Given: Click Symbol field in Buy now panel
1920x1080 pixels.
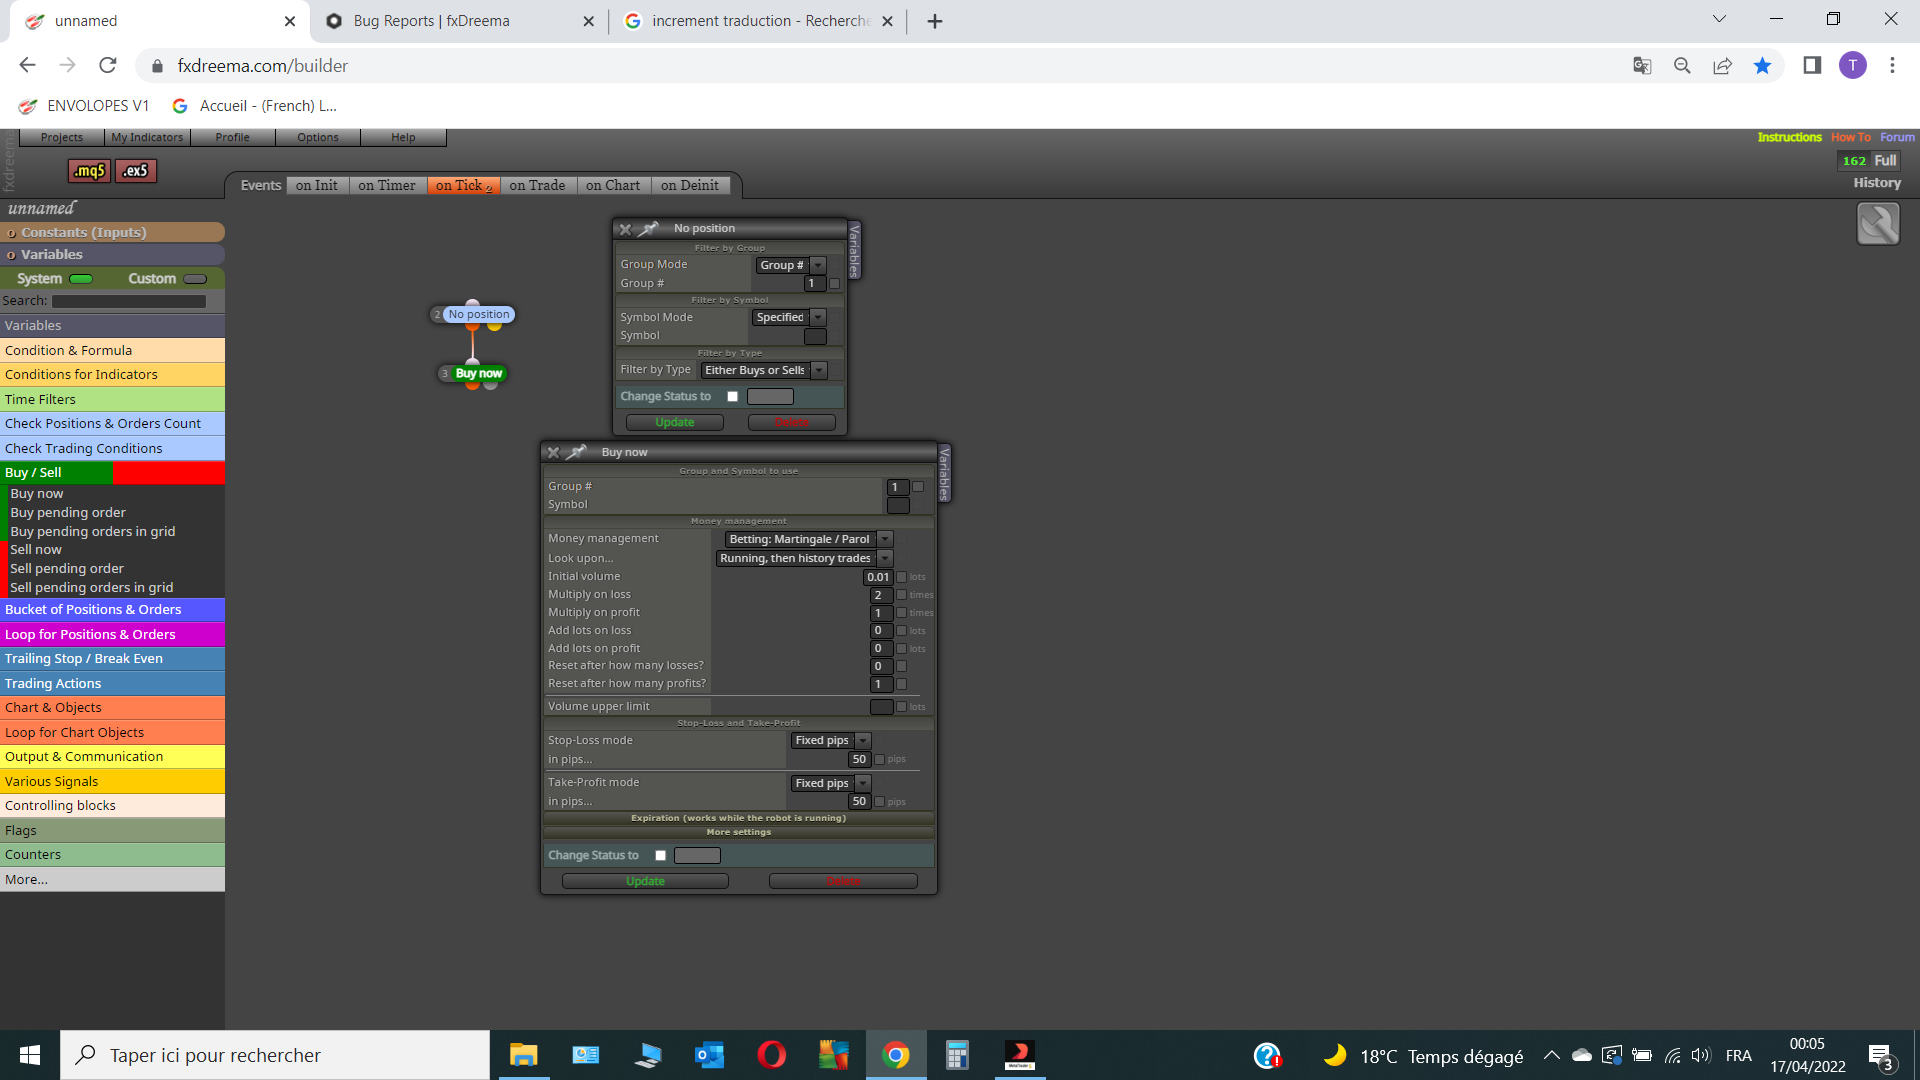Looking at the screenshot, I should 898,505.
